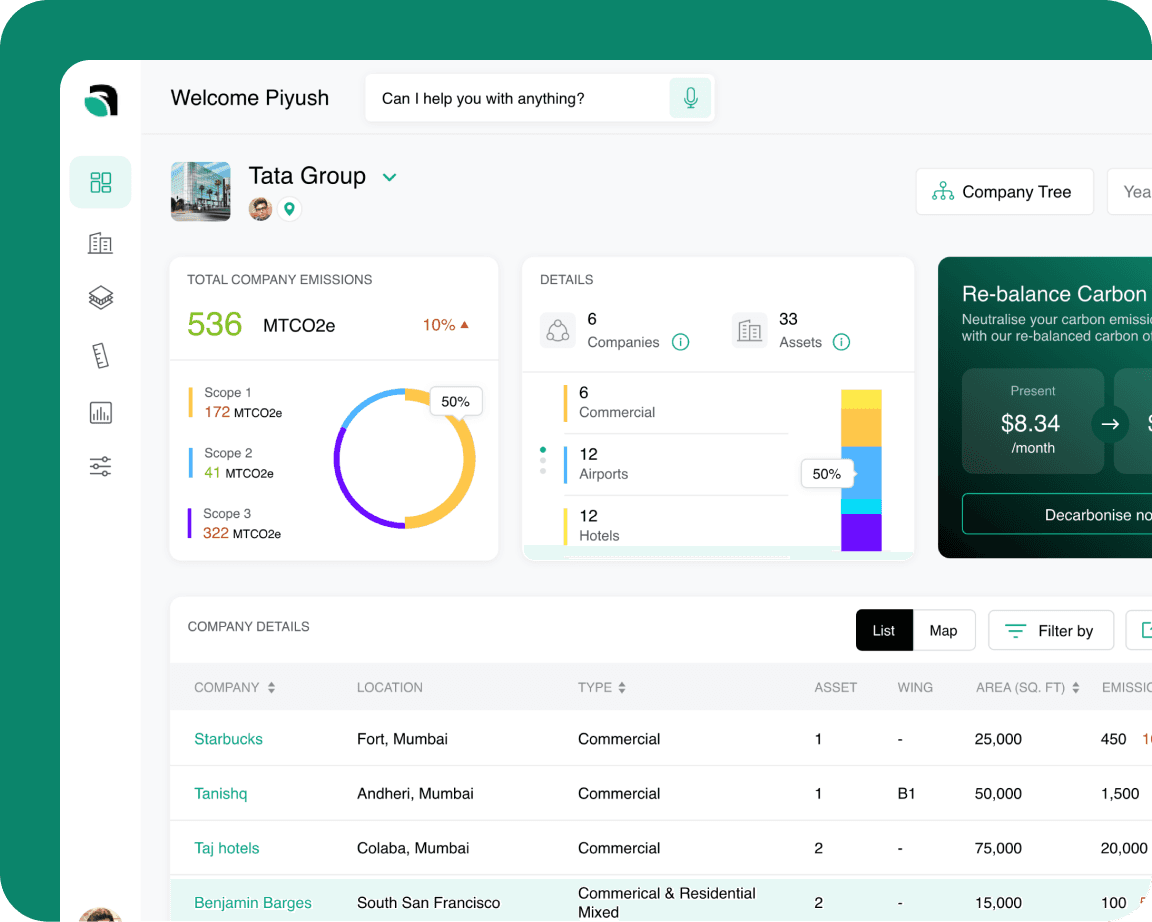1152x922 pixels.
Task: Click the 10% increase triangle indicator
Action: coord(464,325)
